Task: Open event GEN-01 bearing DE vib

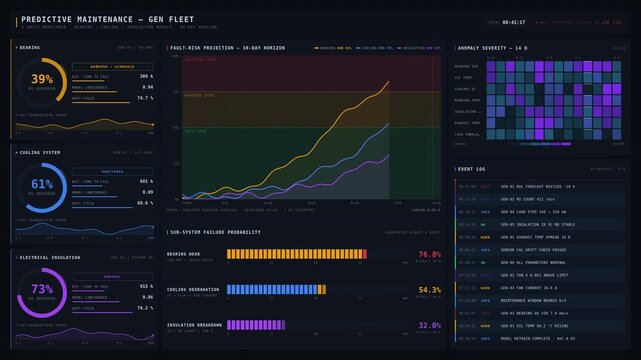Action: pos(540,313)
